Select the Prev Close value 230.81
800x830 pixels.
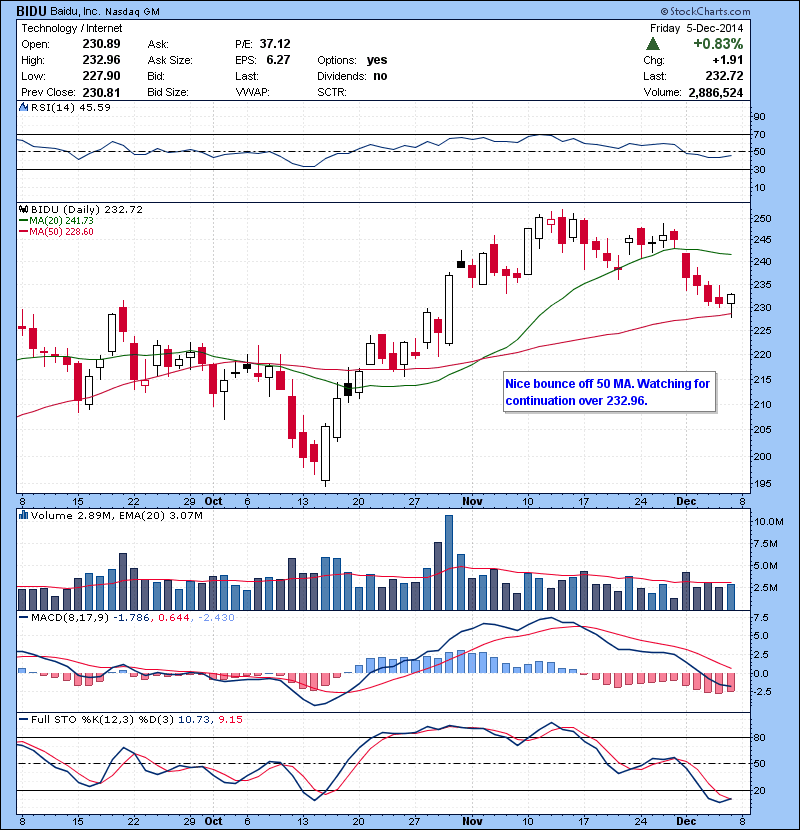point(101,92)
